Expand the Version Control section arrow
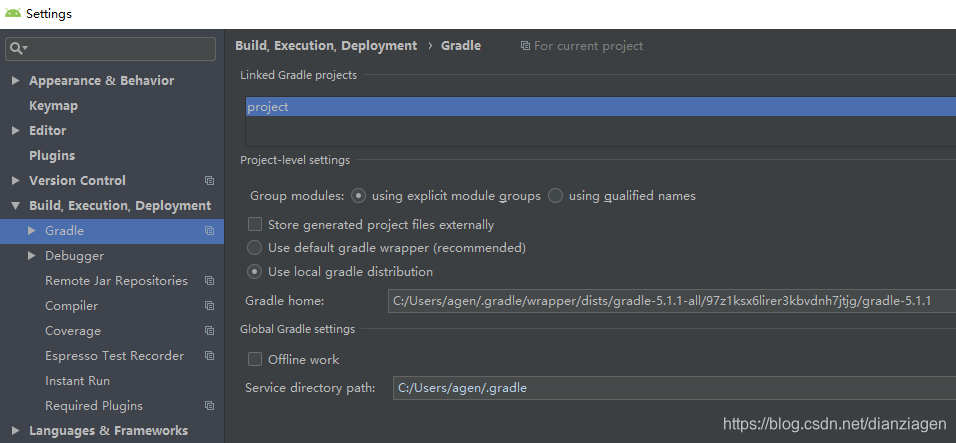The width and height of the screenshot is (956, 443). [x=16, y=181]
